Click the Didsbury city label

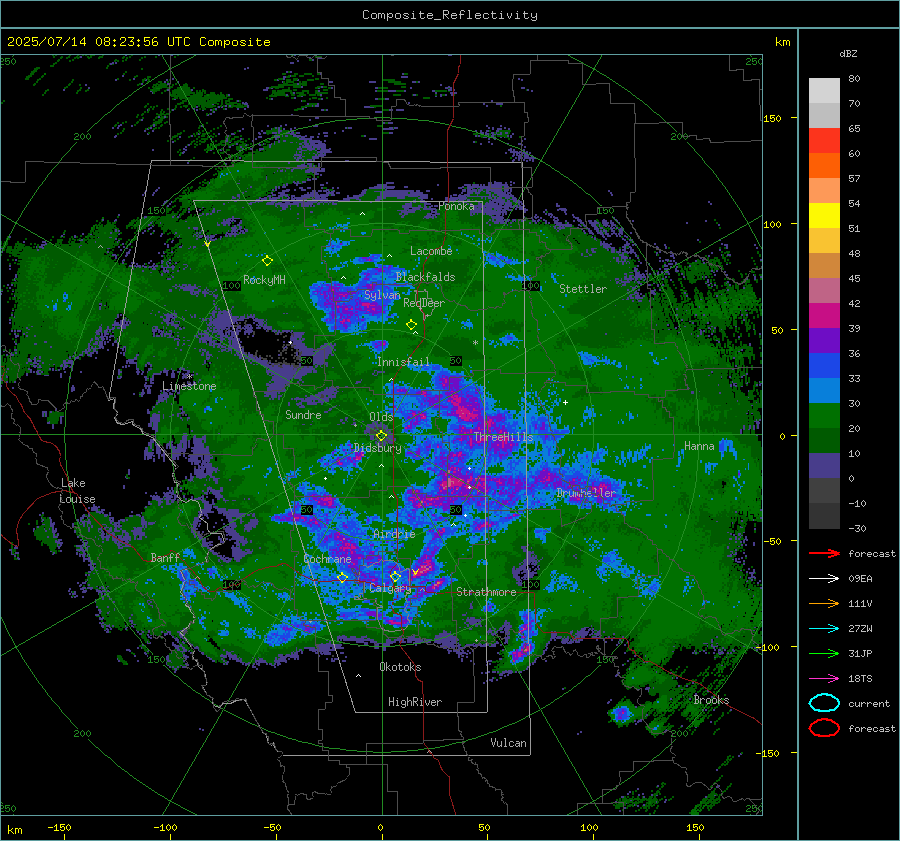click(x=377, y=448)
